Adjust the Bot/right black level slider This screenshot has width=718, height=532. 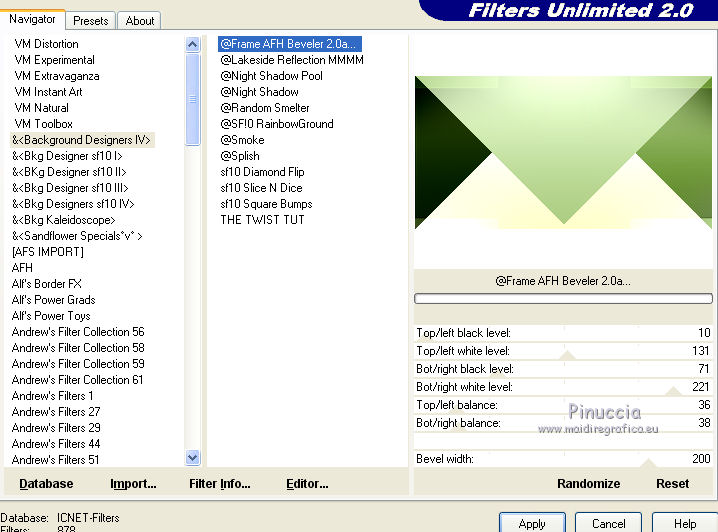tap(563, 369)
